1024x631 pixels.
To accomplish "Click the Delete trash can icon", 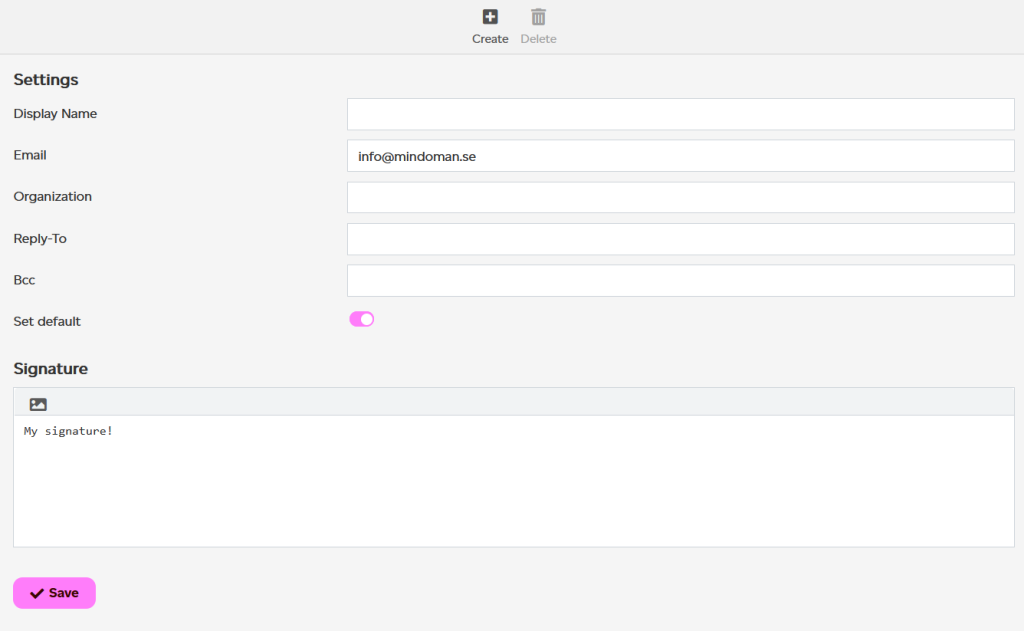I will point(538,17).
